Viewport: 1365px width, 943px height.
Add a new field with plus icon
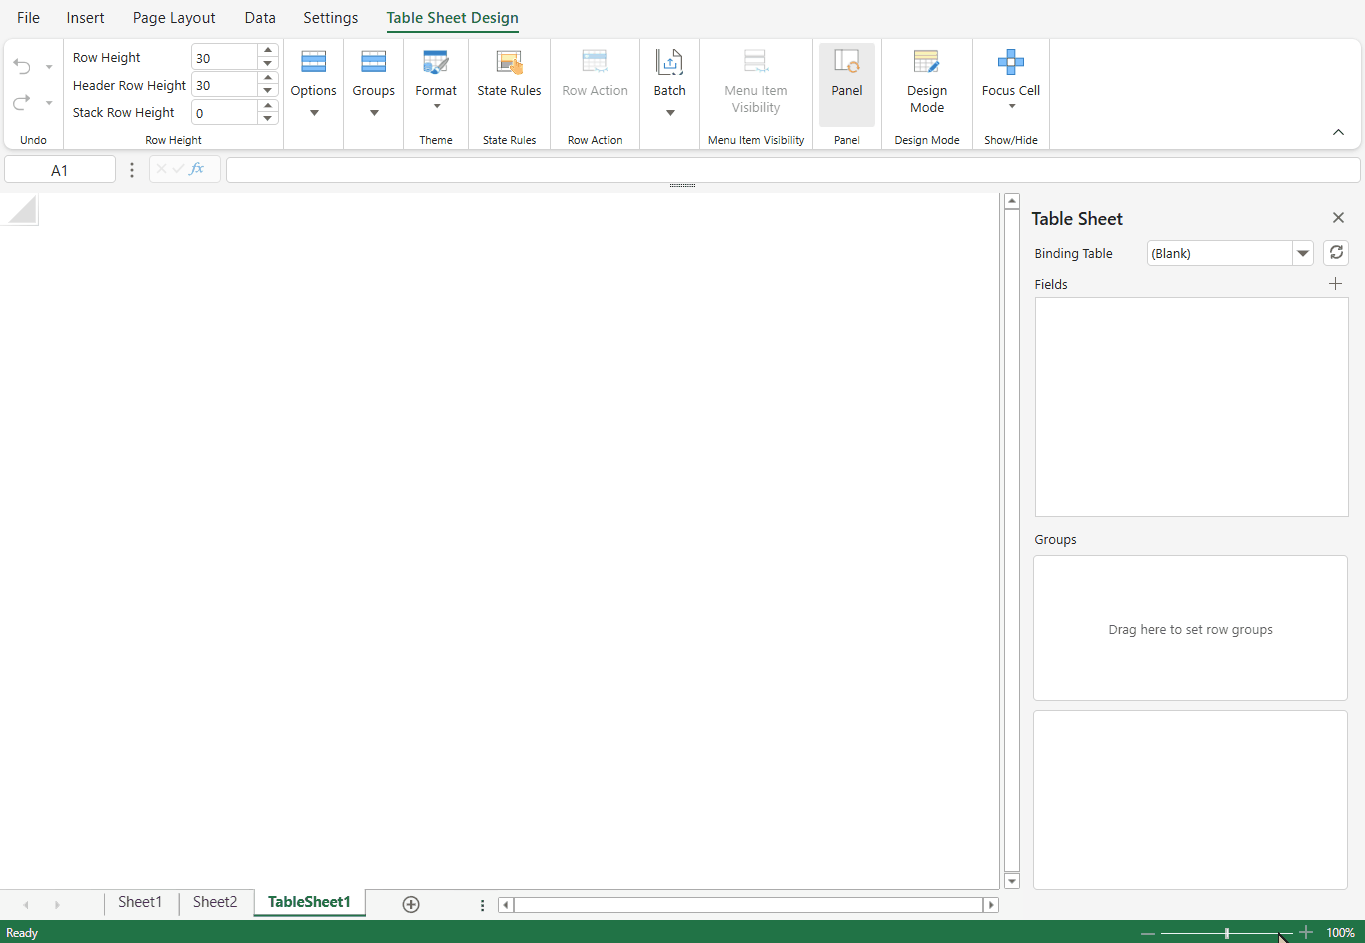tap(1335, 284)
